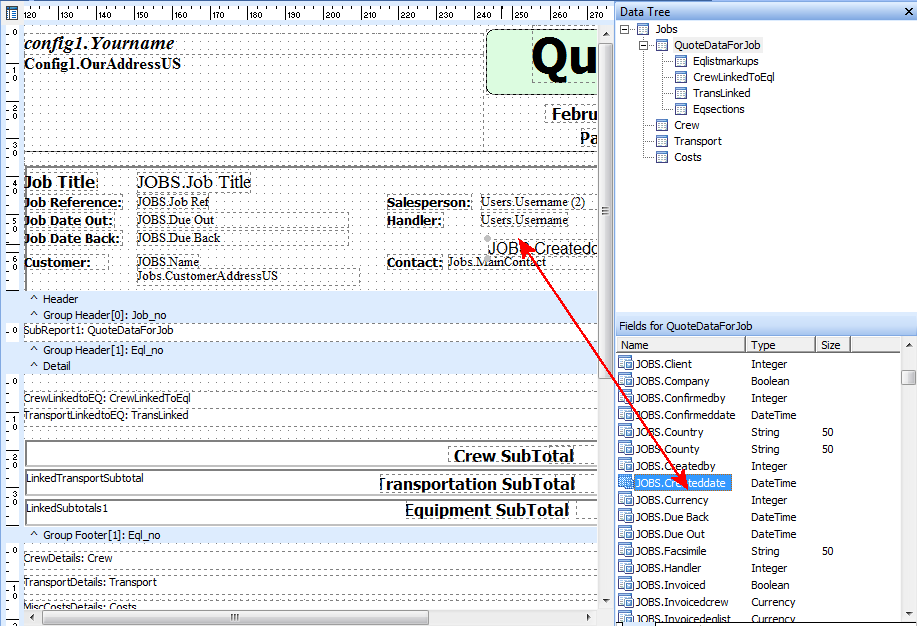Viewport: 917px width, 626px height.
Task: Select the JOBS.Due Back field row
Action: (672, 517)
